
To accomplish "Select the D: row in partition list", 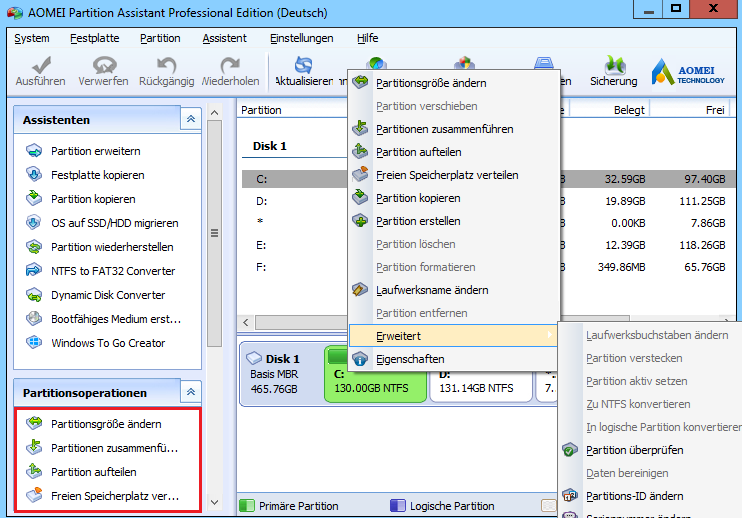I will pos(488,201).
